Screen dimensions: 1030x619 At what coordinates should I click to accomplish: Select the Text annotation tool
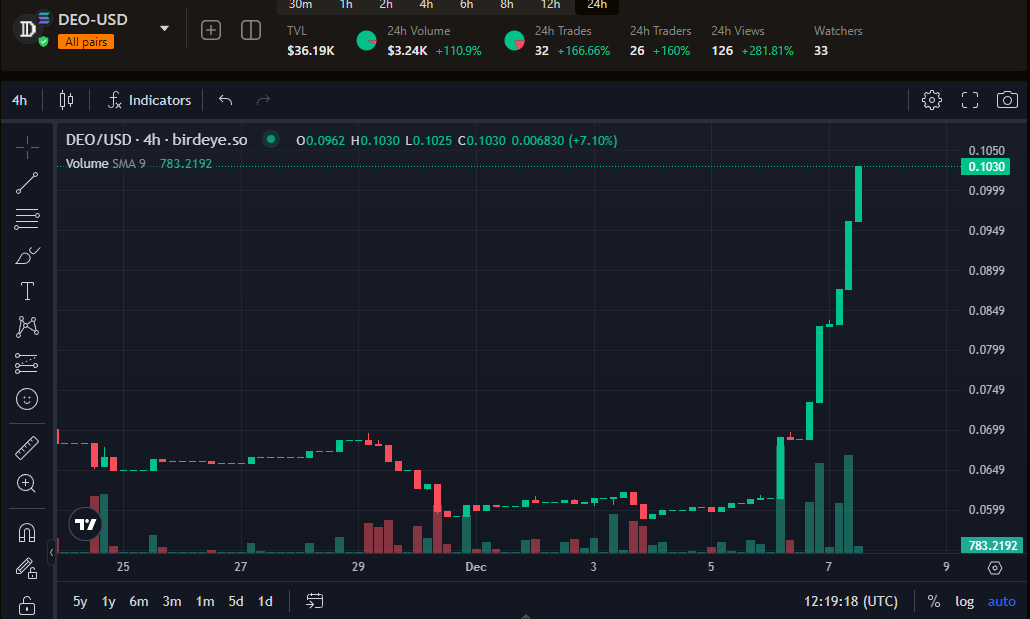[27, 291]
